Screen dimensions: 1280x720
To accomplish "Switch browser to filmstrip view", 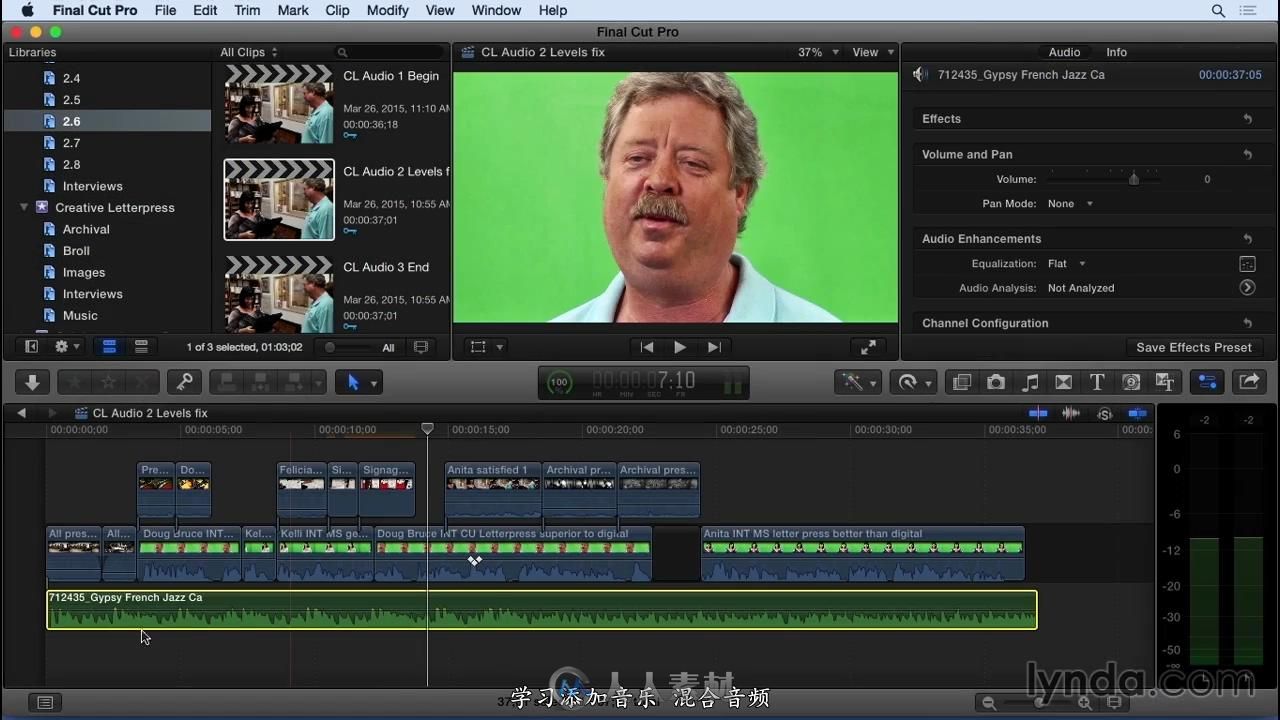I will pos(110,347).
